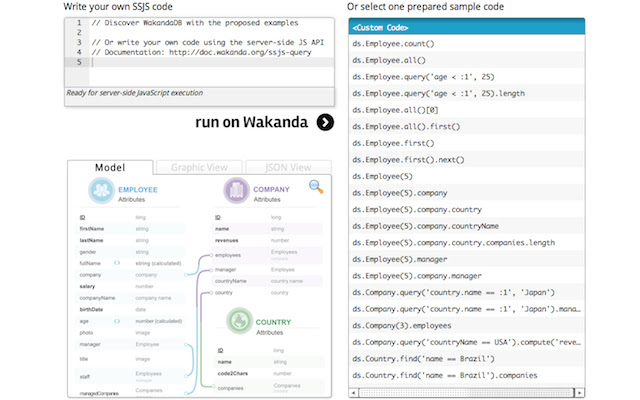Click the calculated icon next to fullName
640x400 pixels.
[117, 263]
